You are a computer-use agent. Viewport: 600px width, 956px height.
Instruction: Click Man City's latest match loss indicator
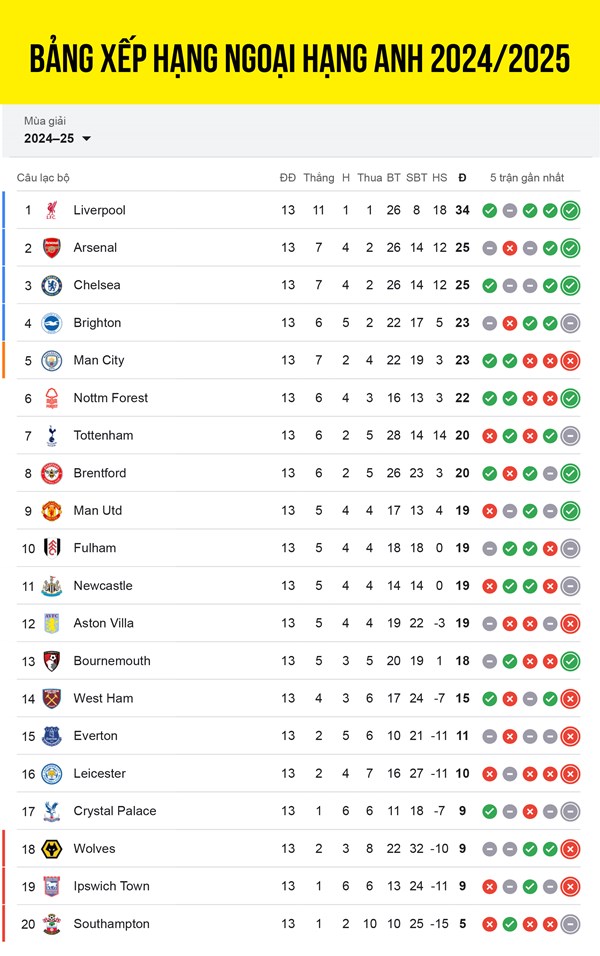pyautogui.click(x=570, y=361)
